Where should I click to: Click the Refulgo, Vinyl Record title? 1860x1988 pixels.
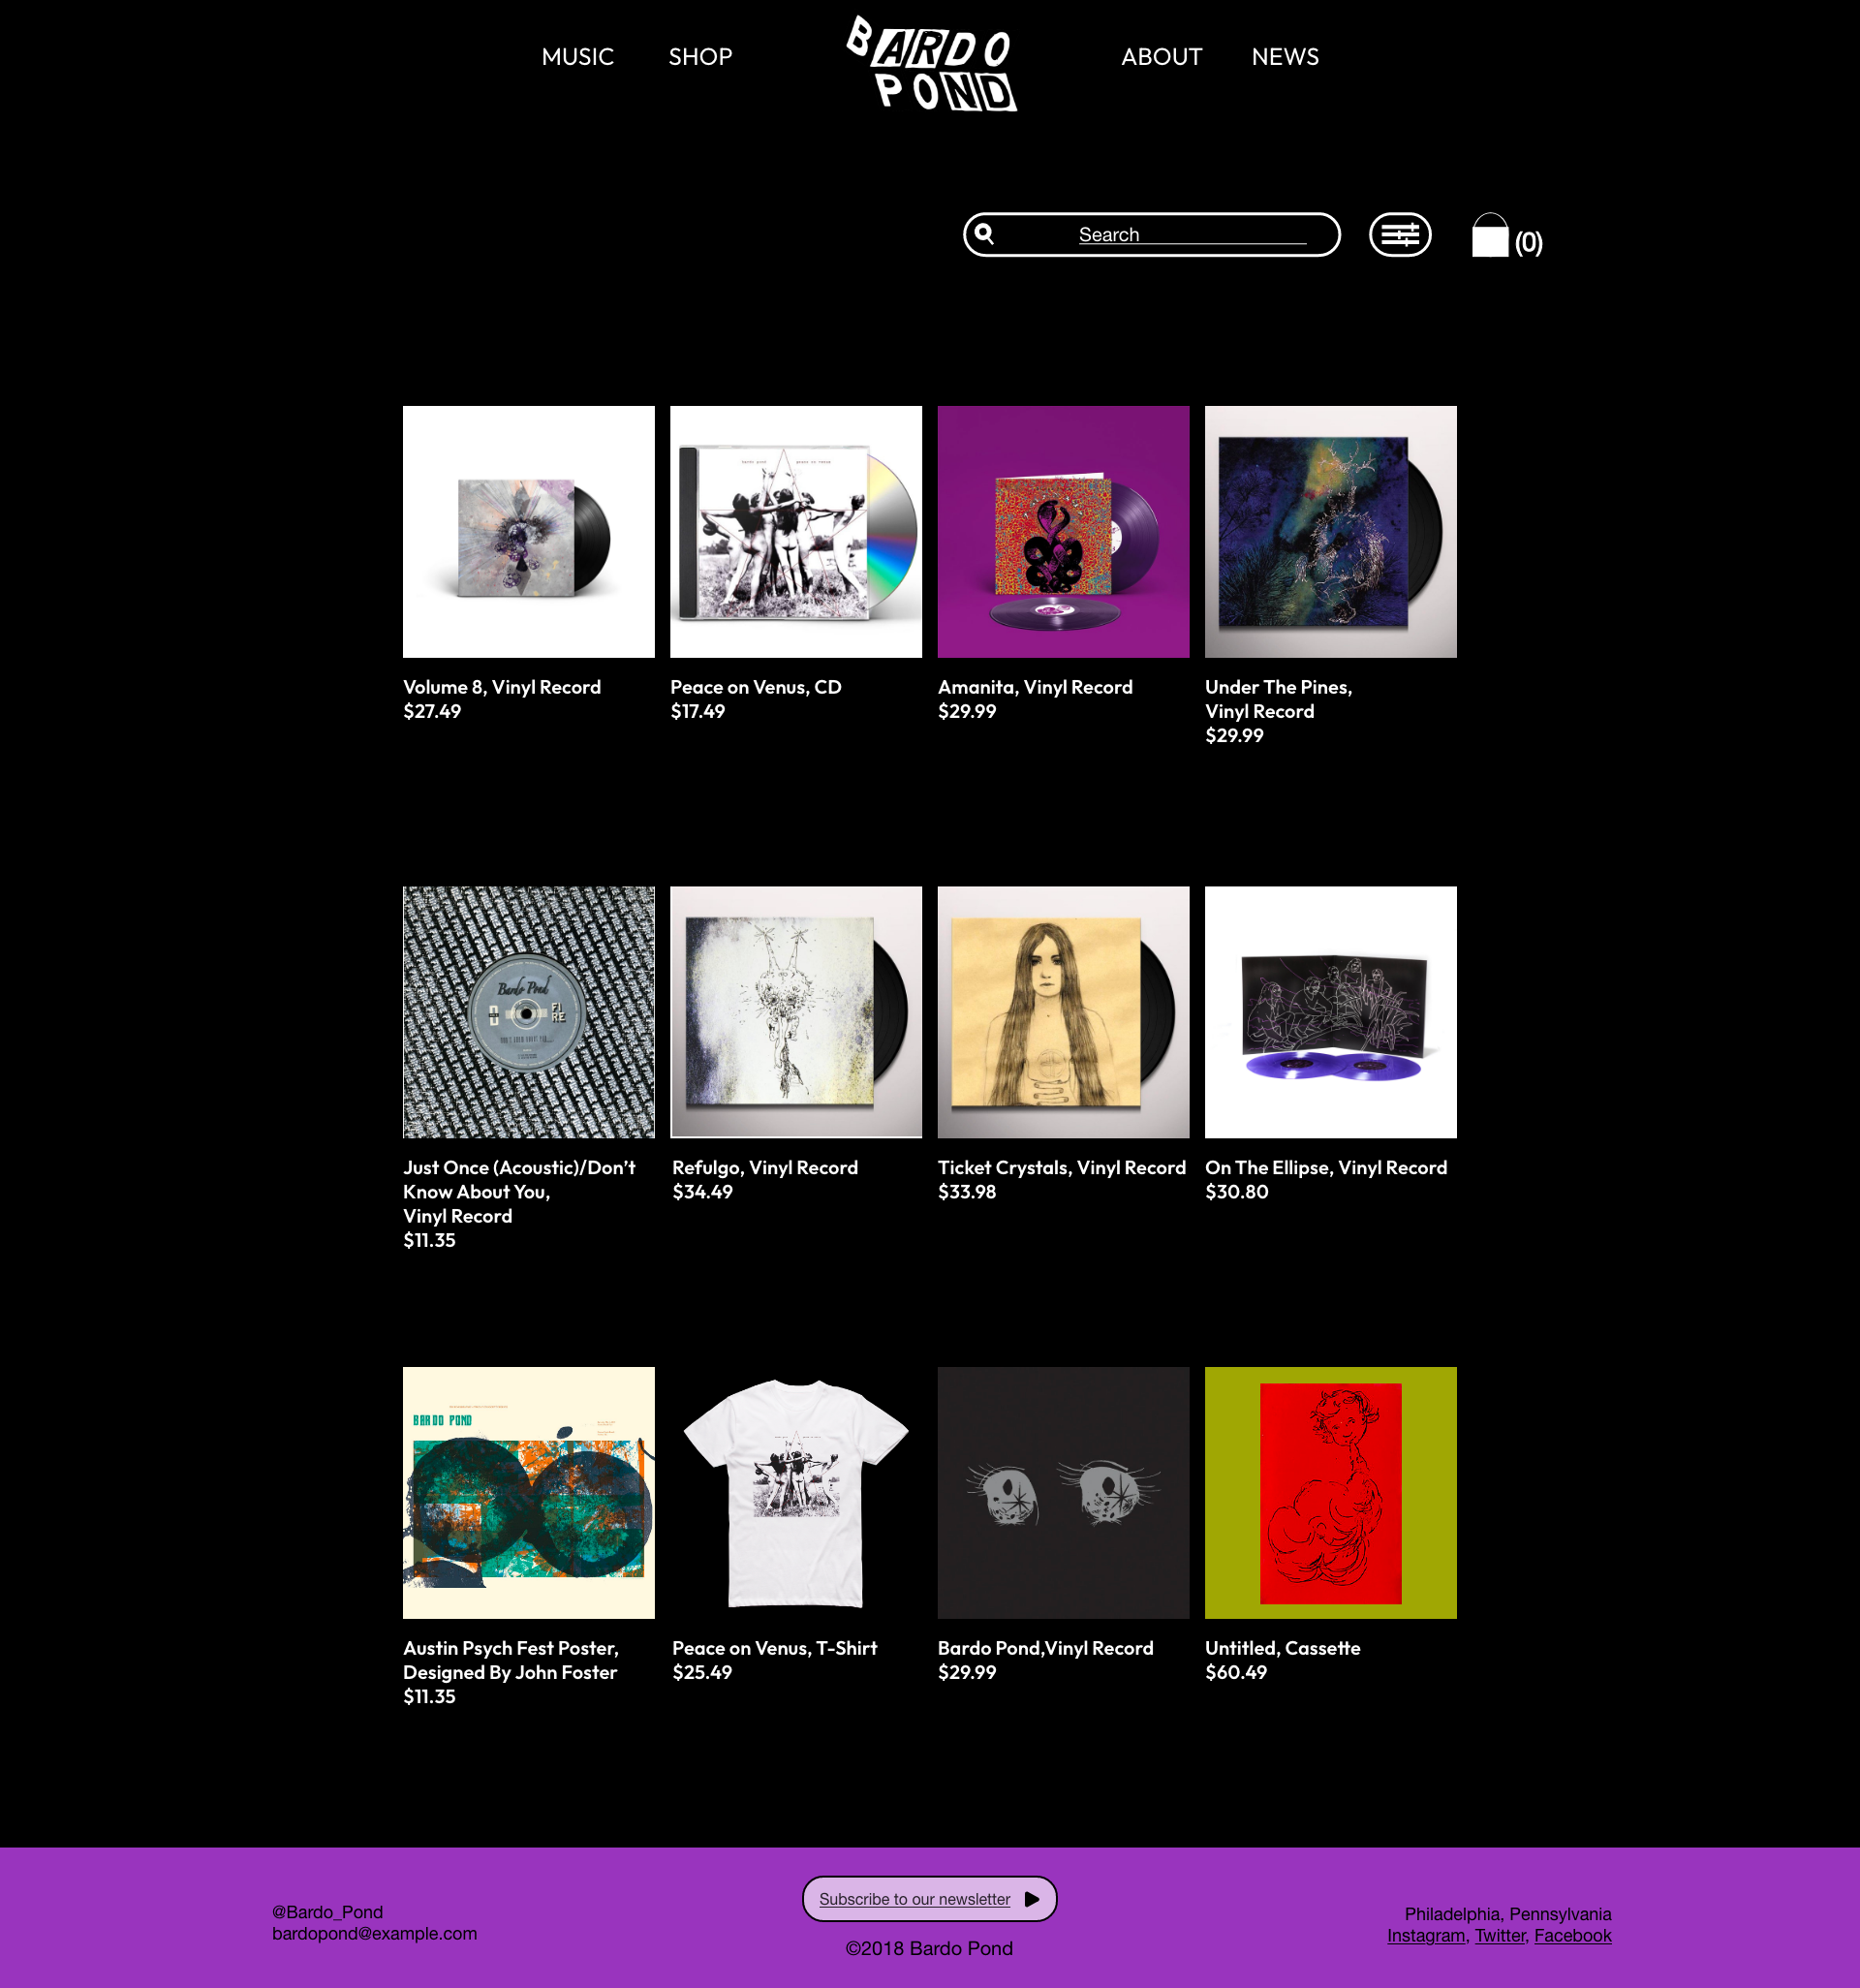tap(765, 1167)
